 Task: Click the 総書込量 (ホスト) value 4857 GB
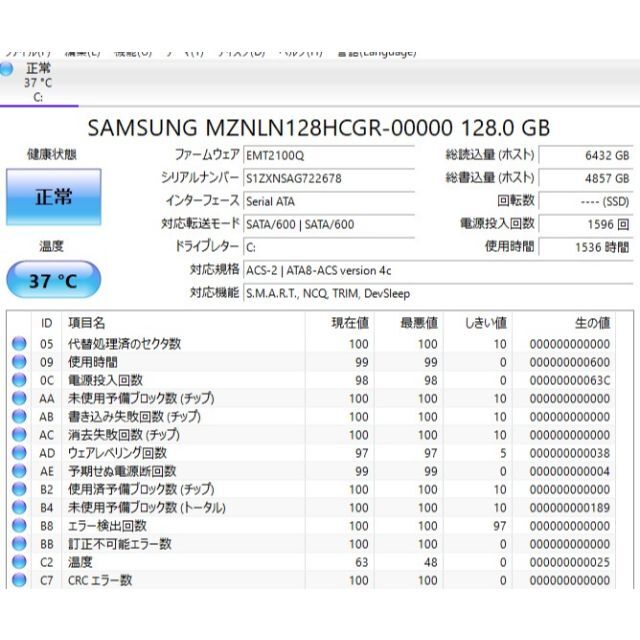pyautogui.click(x=586, y=178)
